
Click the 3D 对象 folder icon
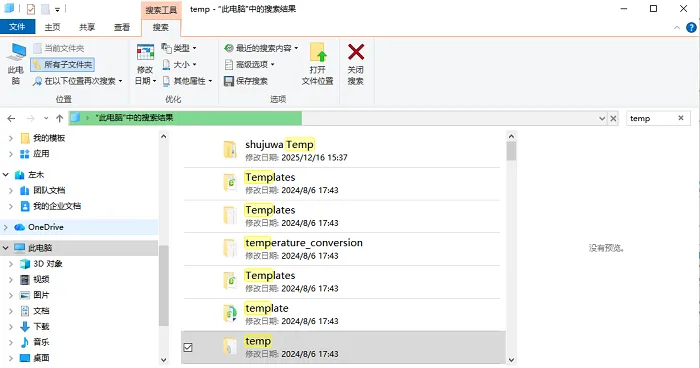[x=25, y=264]
